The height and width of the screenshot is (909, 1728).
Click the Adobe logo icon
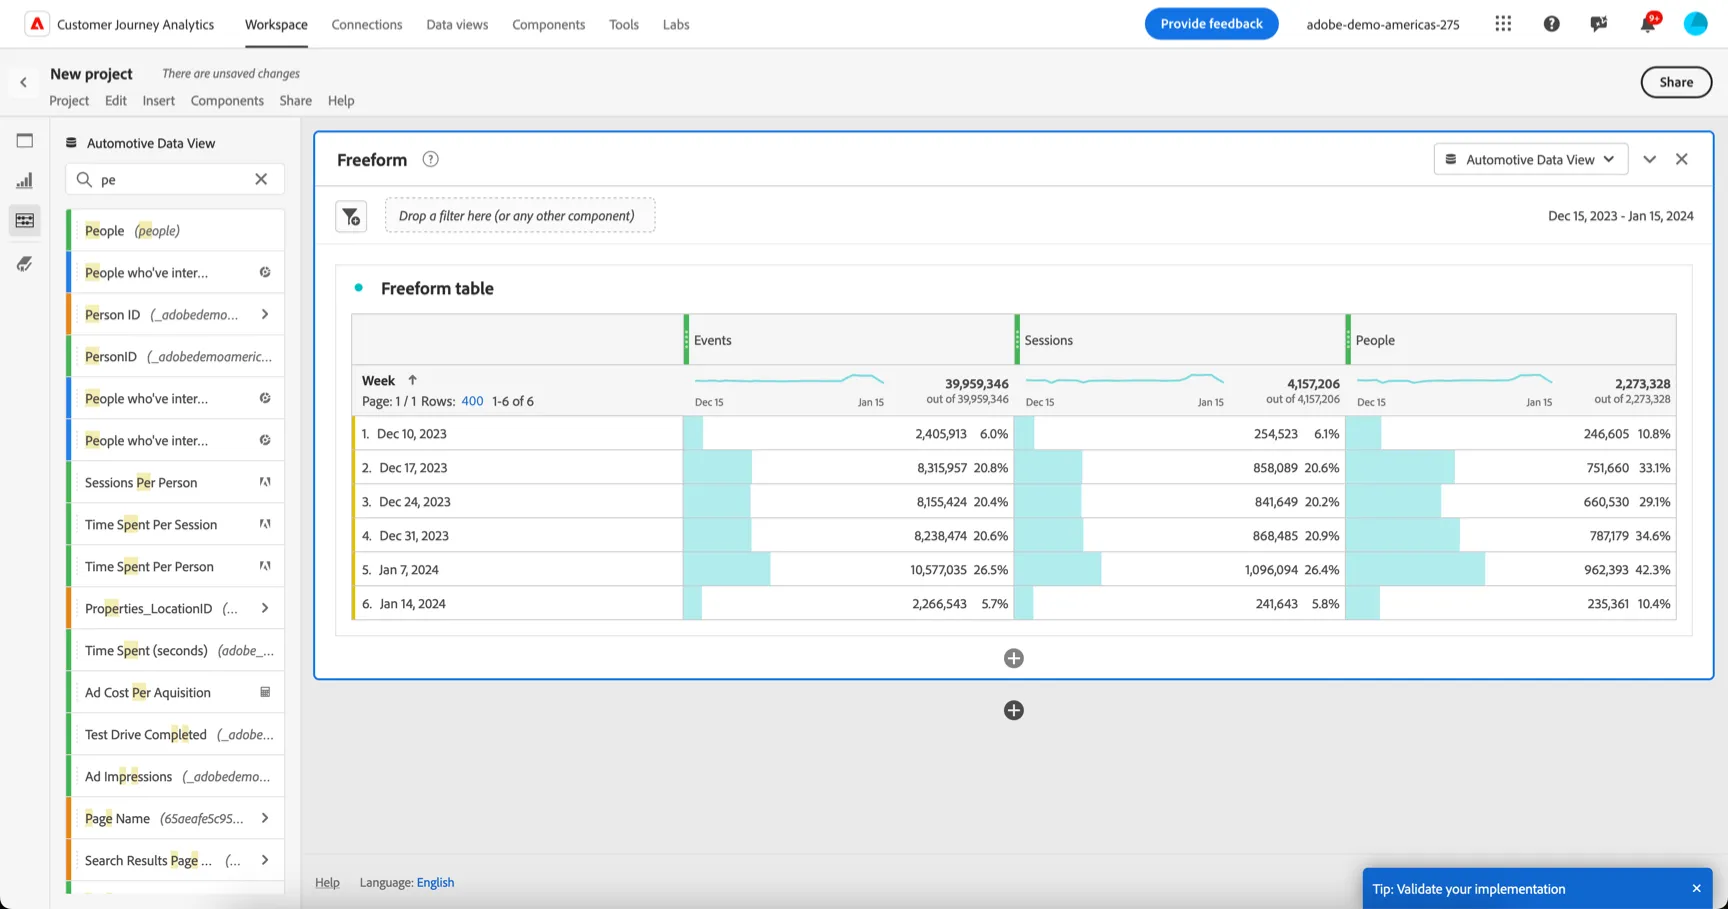pos(37,24)
